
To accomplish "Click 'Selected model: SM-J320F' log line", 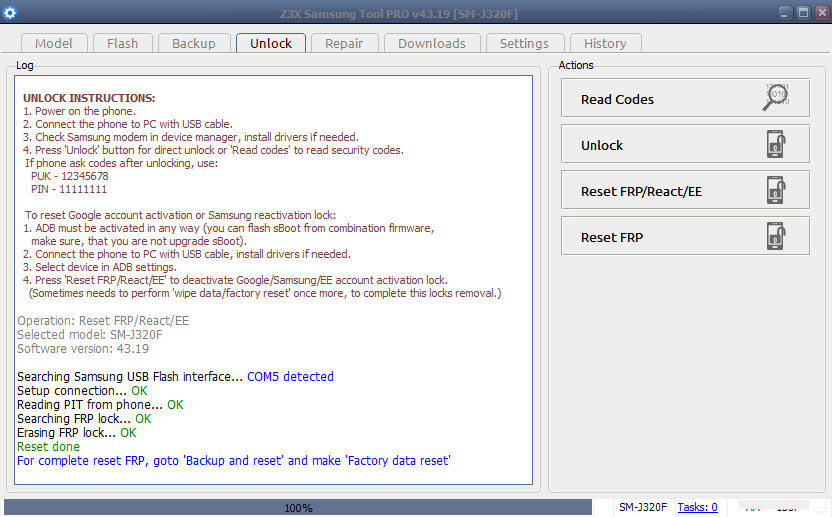I will pyautogui.click(x=90, y=335).
